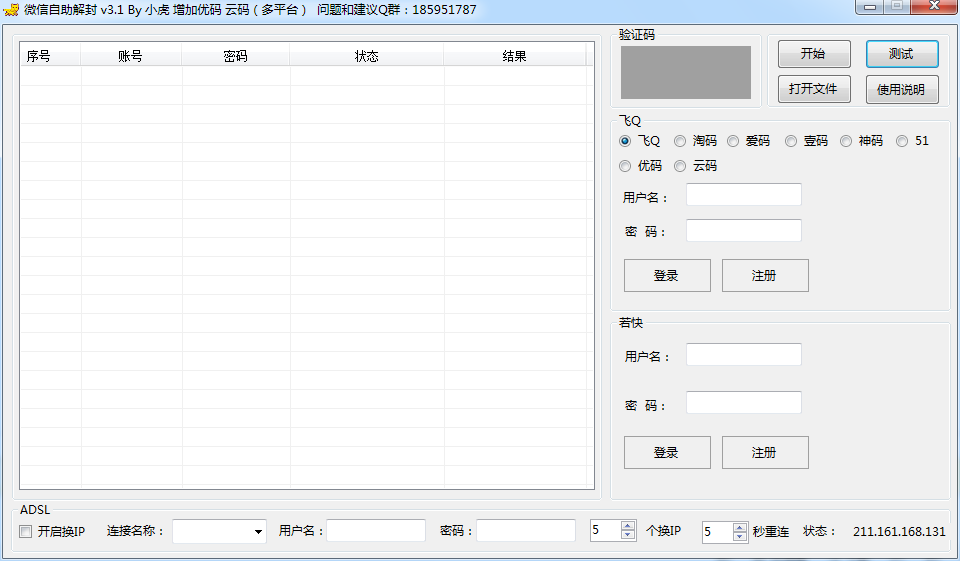
Task: Focus the 若快 用户名 input field
Action: click(x=743, y=355)
